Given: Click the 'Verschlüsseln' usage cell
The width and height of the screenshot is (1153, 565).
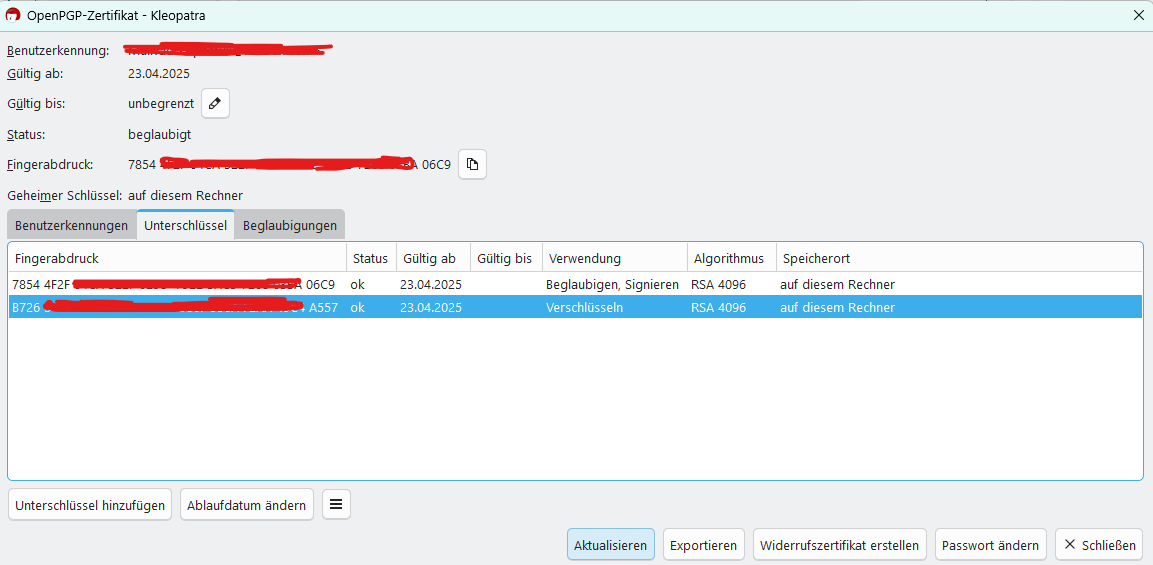Looking at the screenshot, I should 585,308.
